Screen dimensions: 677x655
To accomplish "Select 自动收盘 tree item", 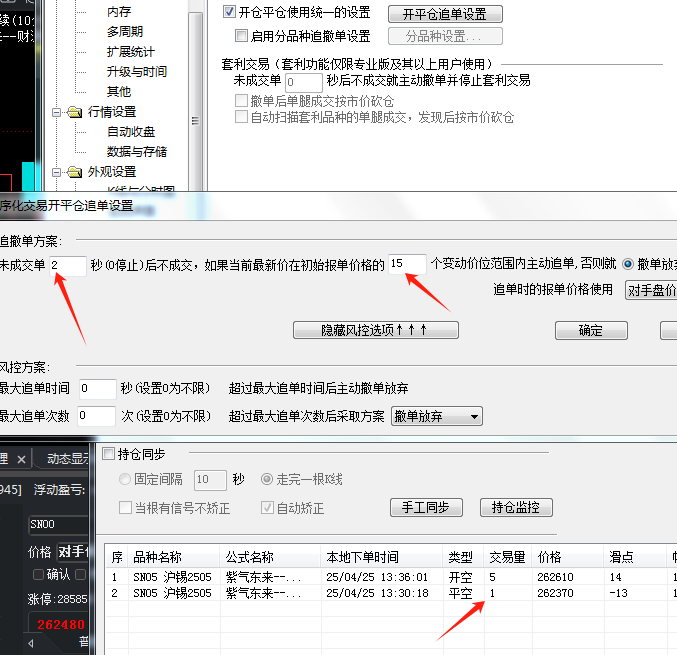I will 130,132.
